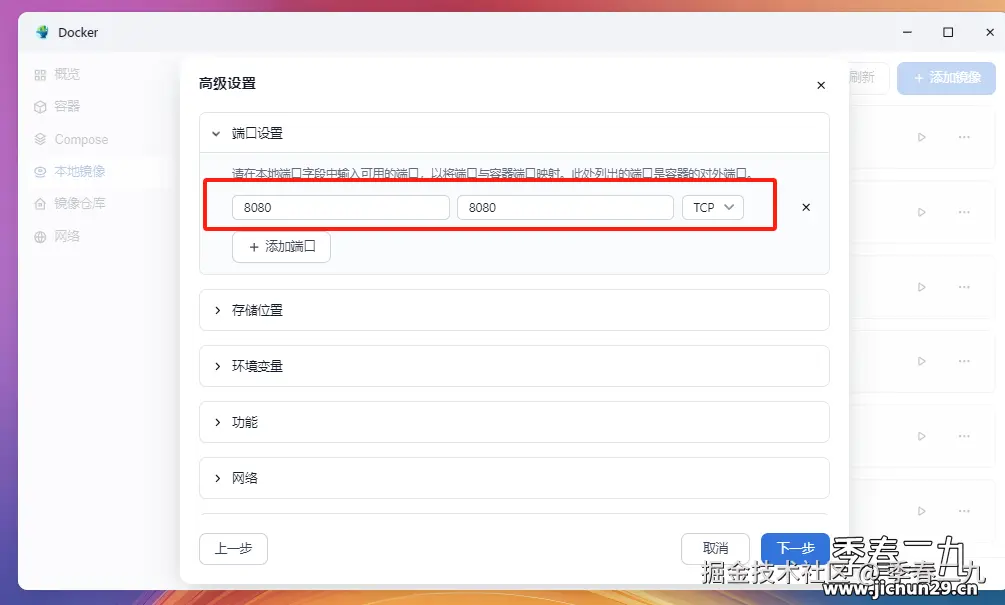
Task: Click the 添加镜像 button
Action: [946, 78]
